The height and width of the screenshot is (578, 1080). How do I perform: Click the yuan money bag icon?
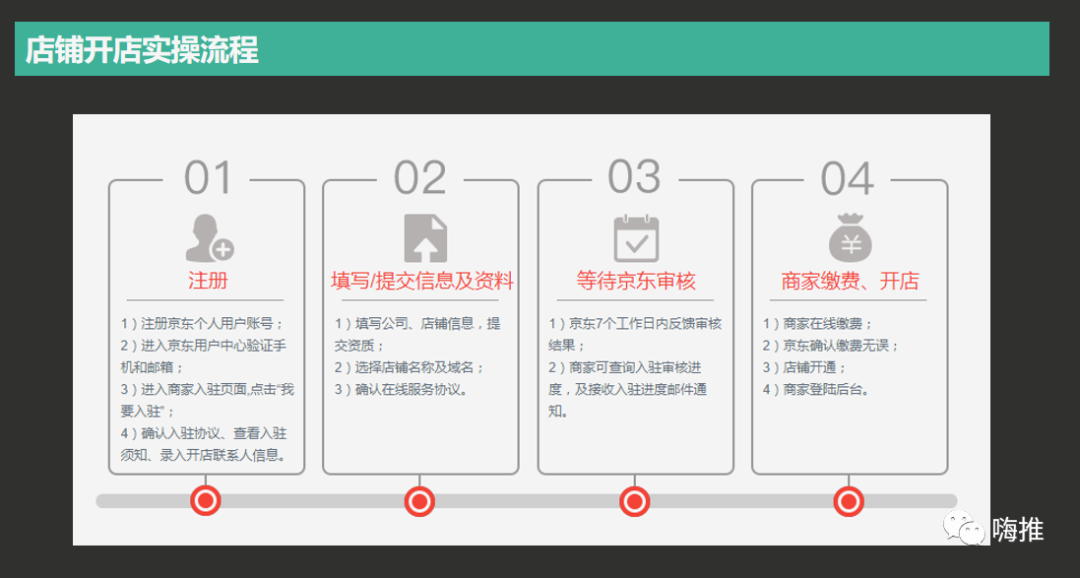click(x=850, y=238)
